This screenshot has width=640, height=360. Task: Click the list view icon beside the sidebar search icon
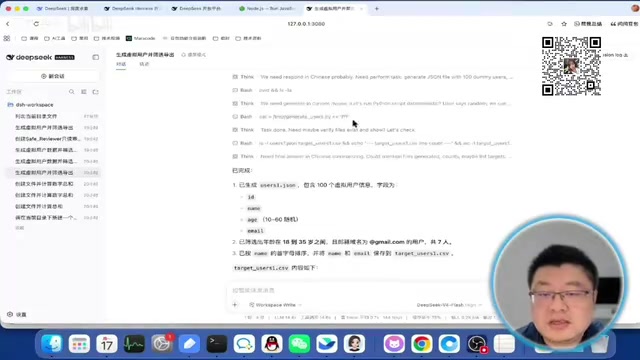tap(84, 92)
